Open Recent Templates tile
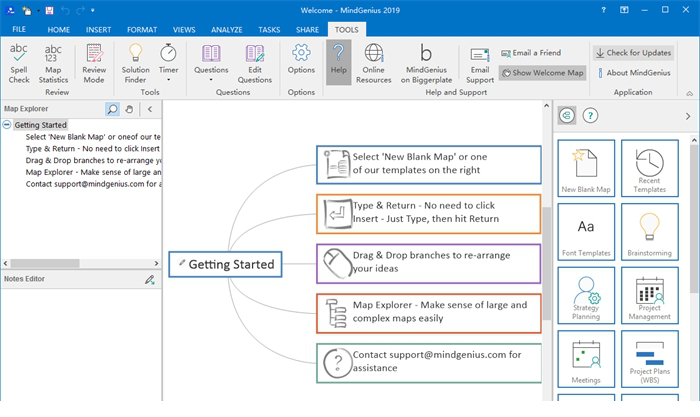 click(x=649, y=168)
